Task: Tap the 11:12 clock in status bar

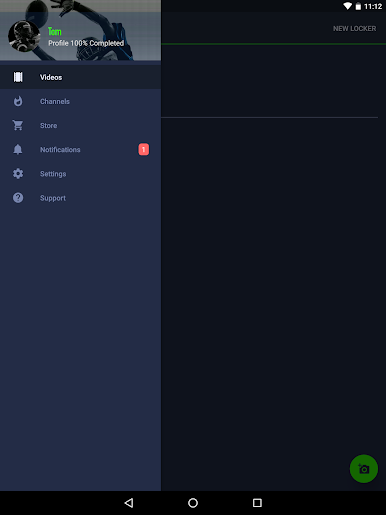Action: 373,6
